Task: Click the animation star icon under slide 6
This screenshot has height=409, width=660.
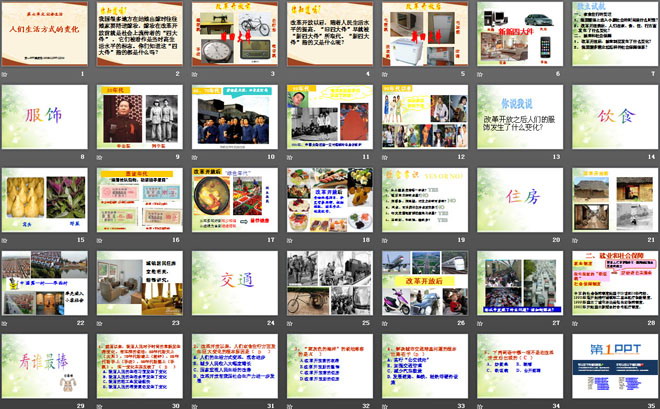Action: (x=480, y=74)
